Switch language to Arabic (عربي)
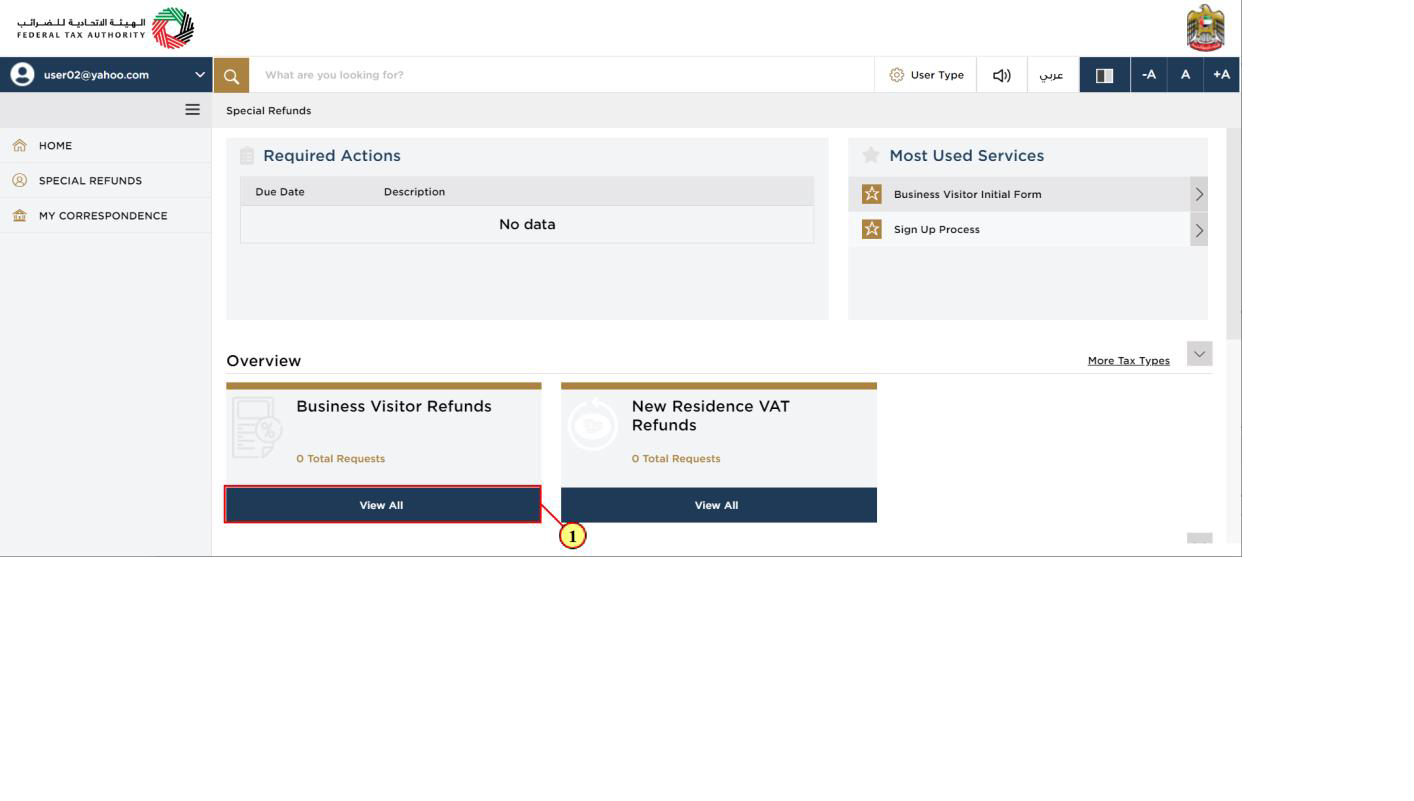 (1052, 75)
